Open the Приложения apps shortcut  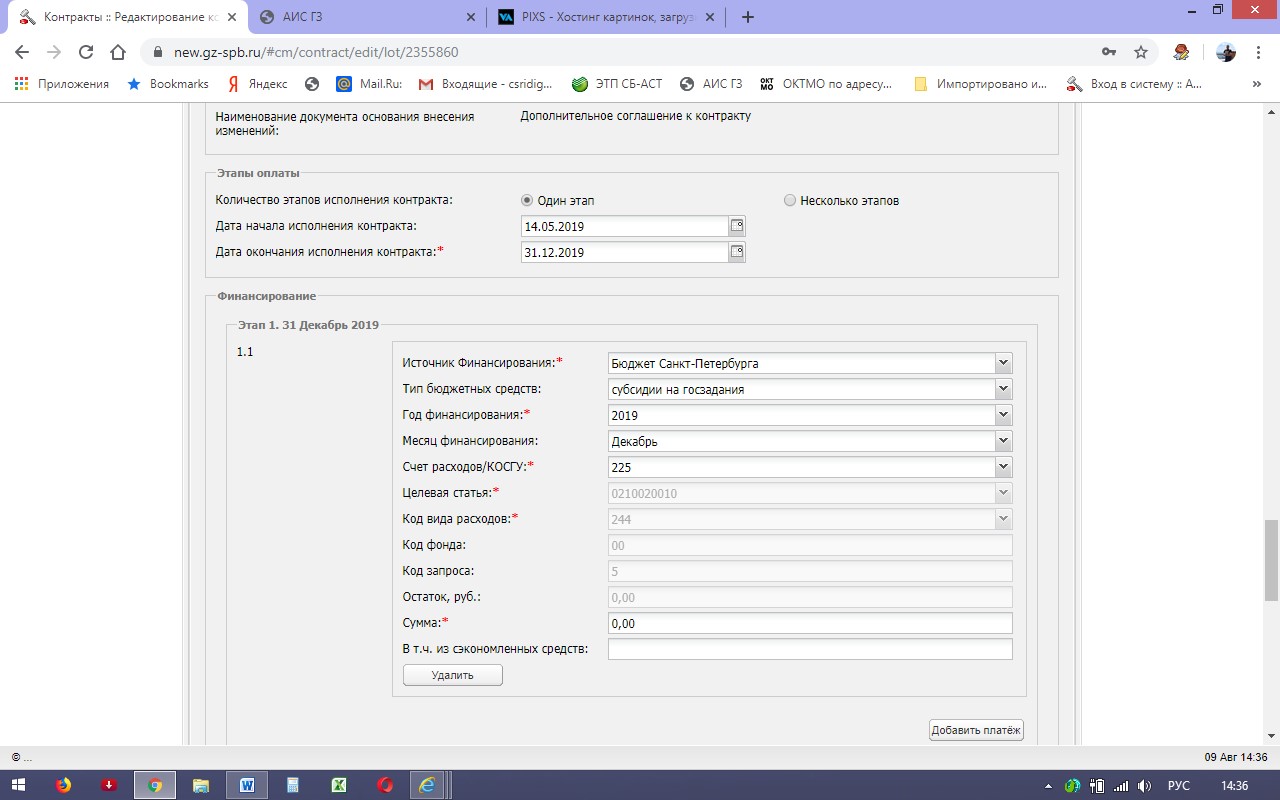pyautogui.click(x=62, y=84)
